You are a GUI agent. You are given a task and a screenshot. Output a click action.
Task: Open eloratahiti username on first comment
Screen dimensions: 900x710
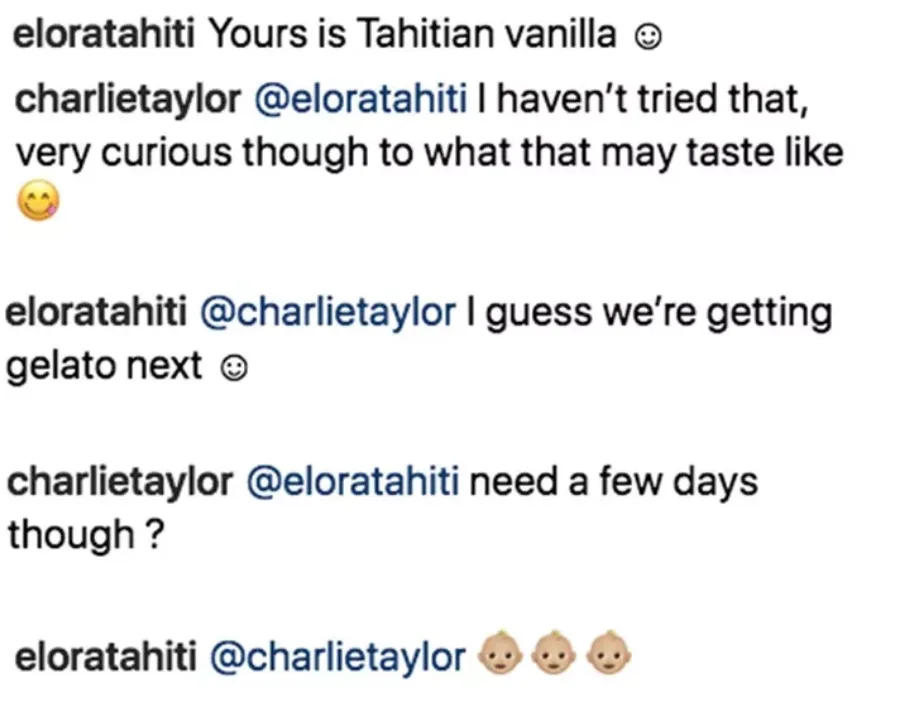point(104,34)
